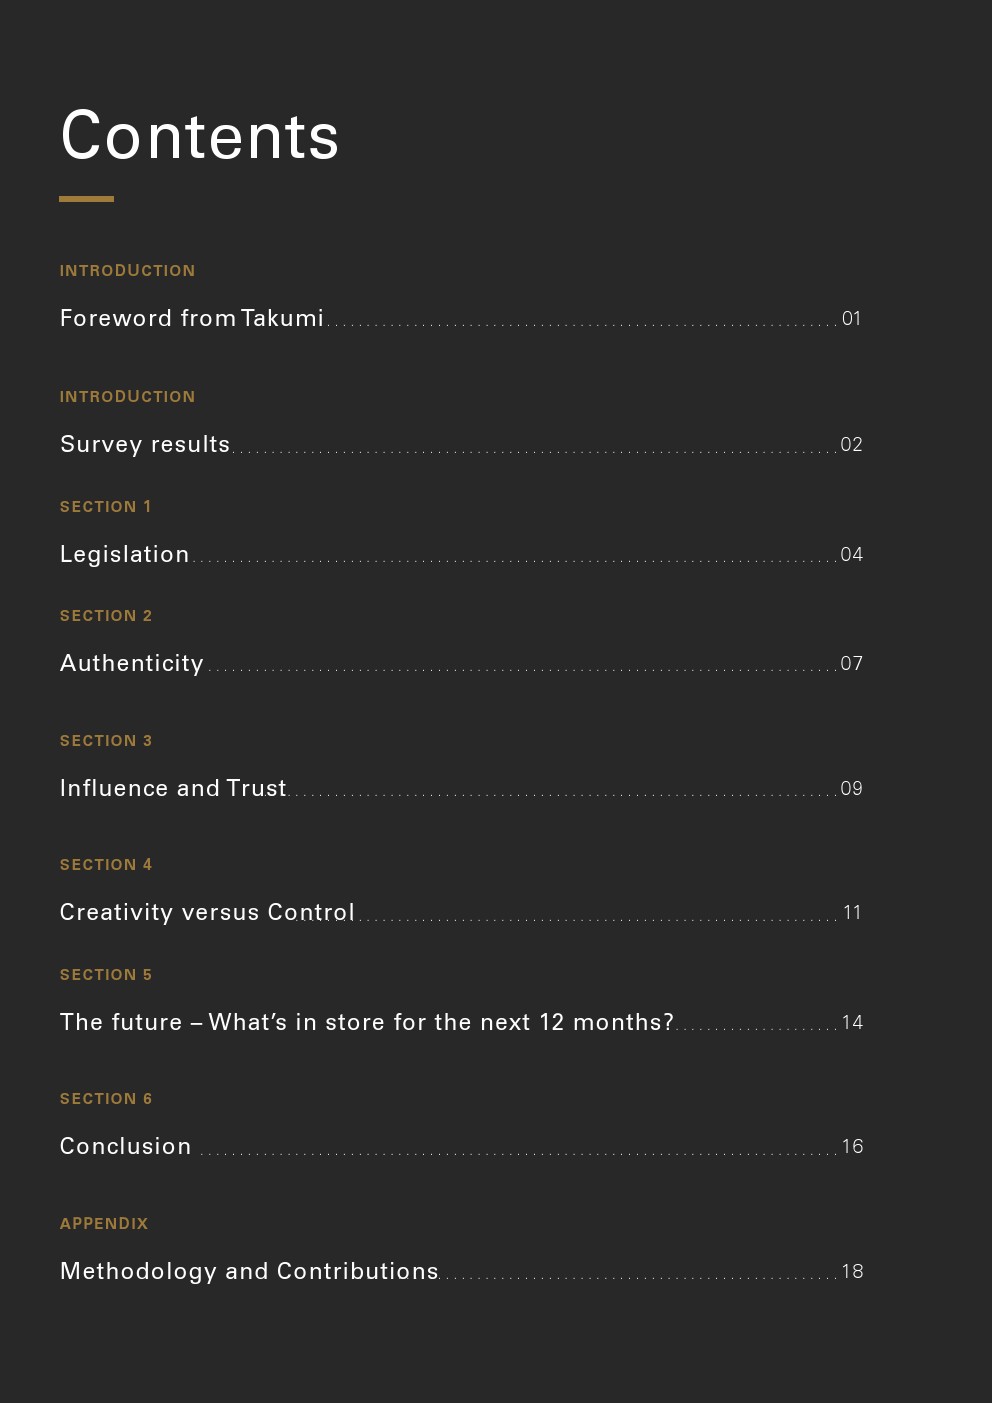Click the SECTION 1 heading label
992x1403 pixels.
[x=106, y=507]
